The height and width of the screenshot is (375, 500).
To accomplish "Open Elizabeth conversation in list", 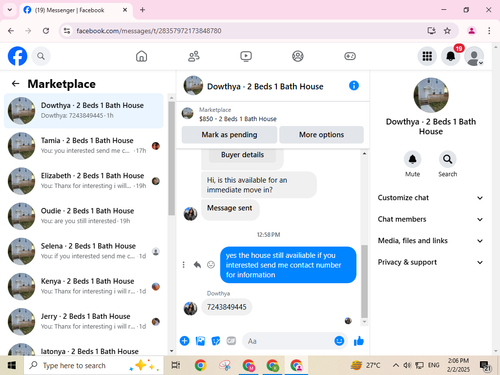I will pyautogui.click(x=84, y=181).
